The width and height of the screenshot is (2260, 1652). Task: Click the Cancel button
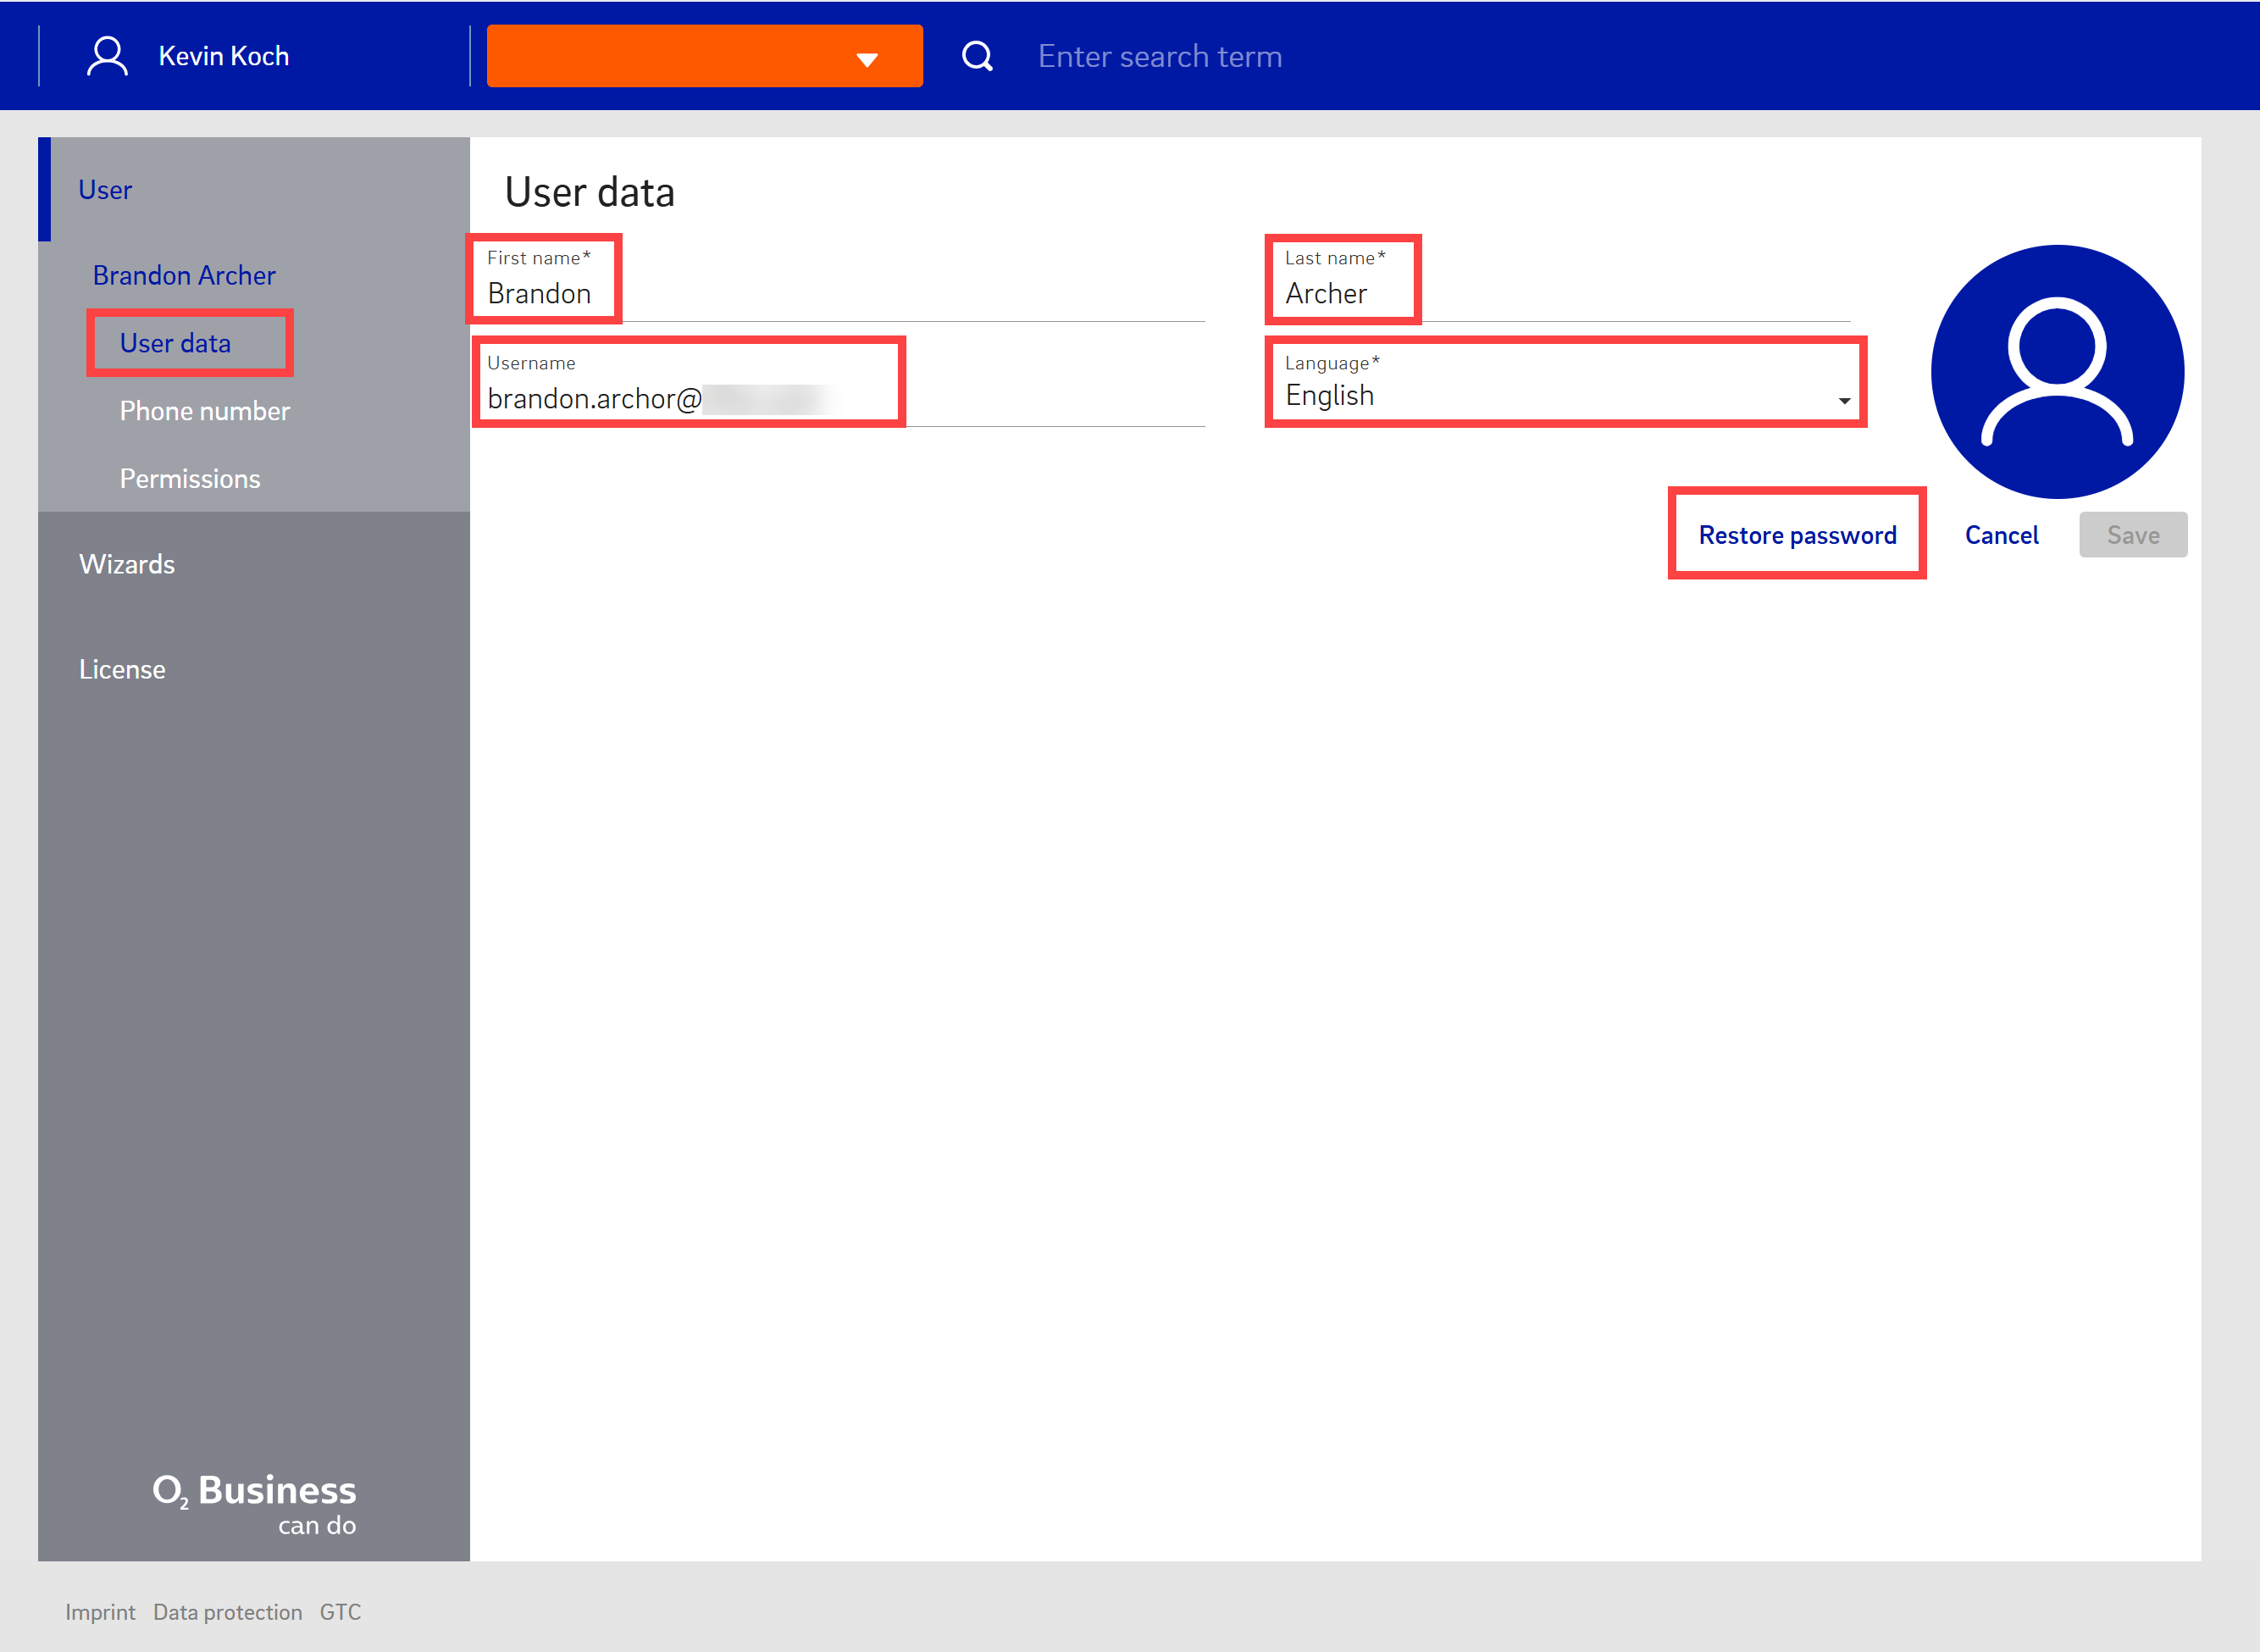click(x=2001, y=535)
